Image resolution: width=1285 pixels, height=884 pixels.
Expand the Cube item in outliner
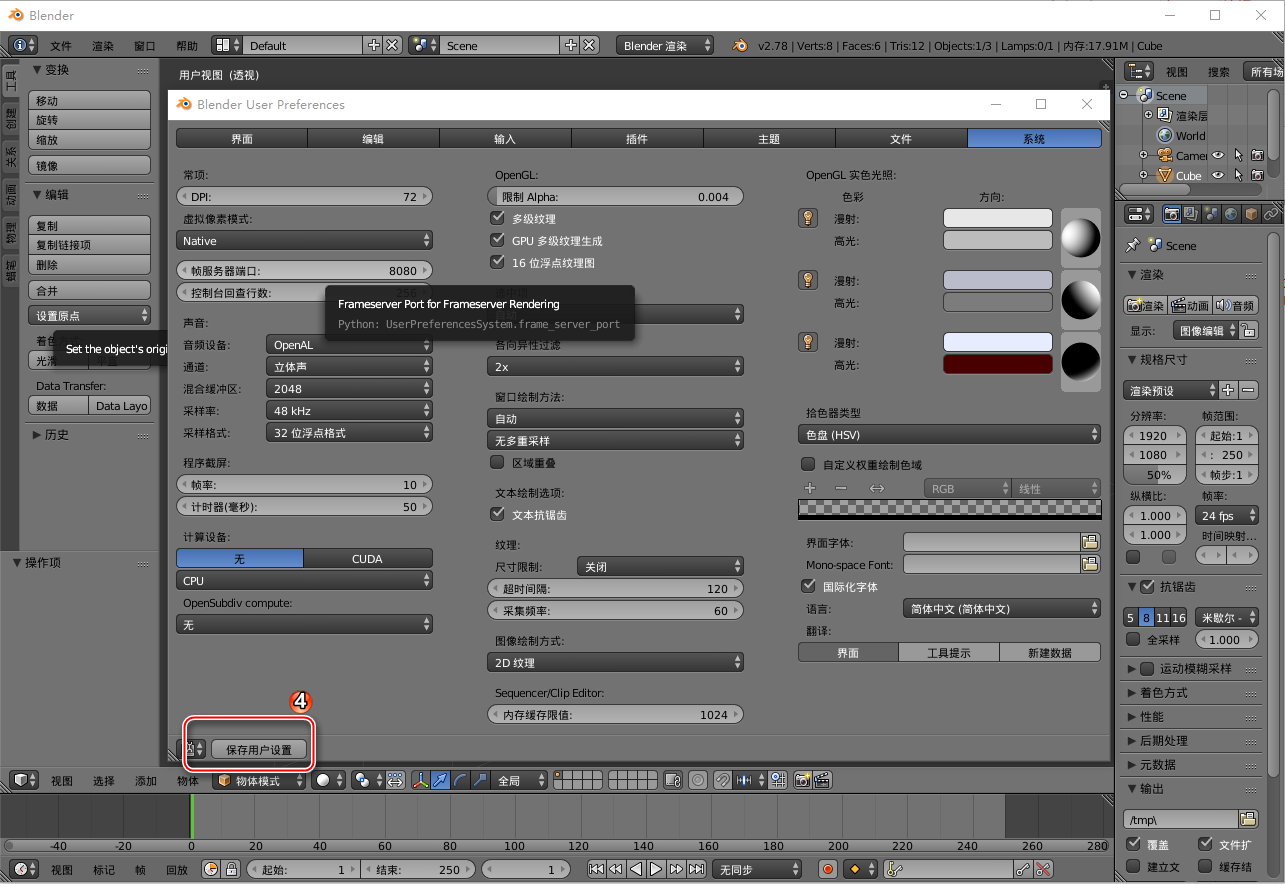(x=1143, y=175)
